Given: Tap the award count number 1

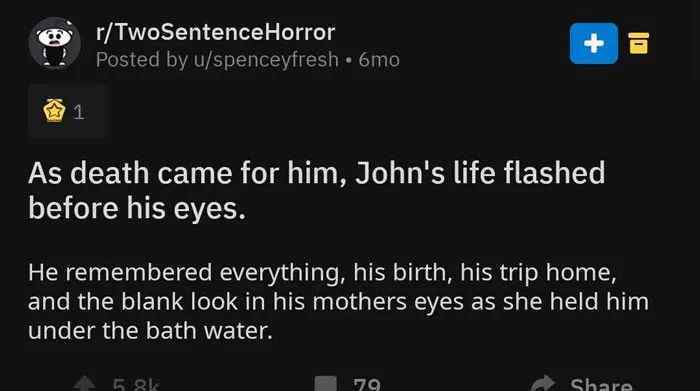Looking at the screenshot, I should 79,112.
